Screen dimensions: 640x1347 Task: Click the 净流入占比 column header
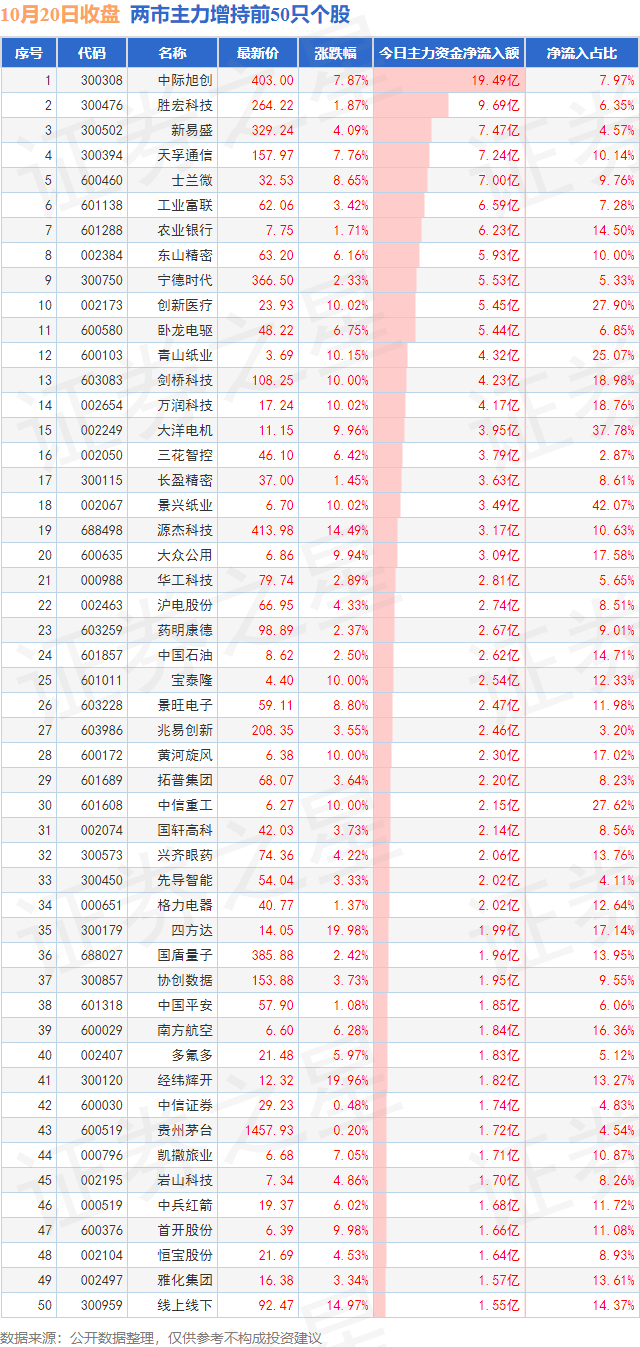click(x=582, y=53)
